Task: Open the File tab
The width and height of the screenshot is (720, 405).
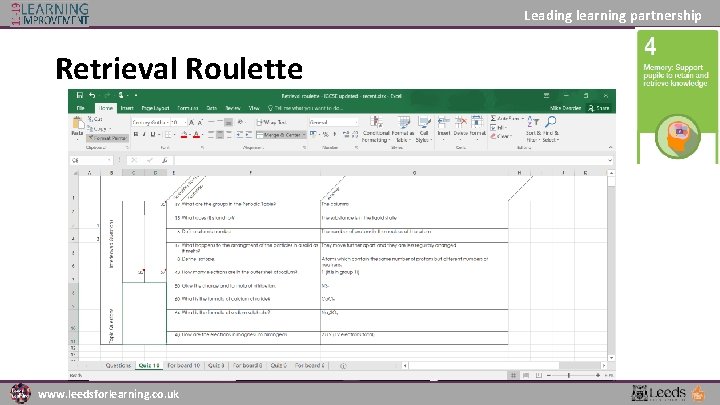Action: [81, 108]
